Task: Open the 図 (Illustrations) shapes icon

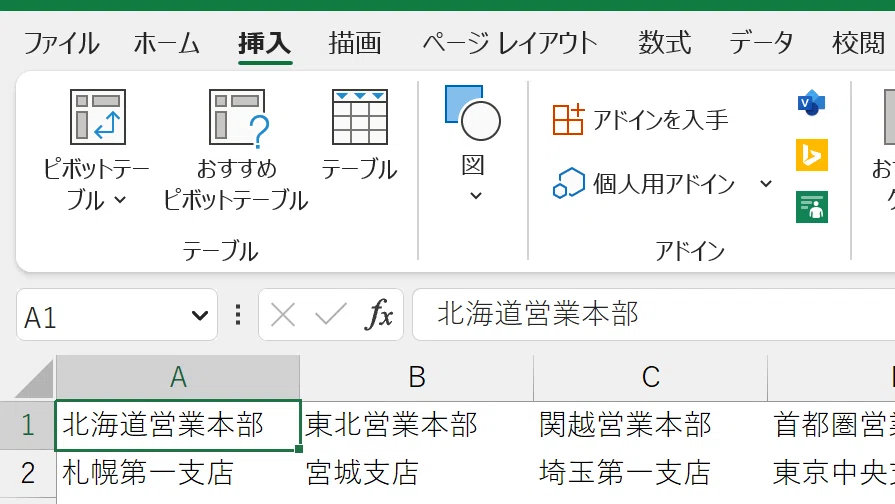Action: (473, 113)
